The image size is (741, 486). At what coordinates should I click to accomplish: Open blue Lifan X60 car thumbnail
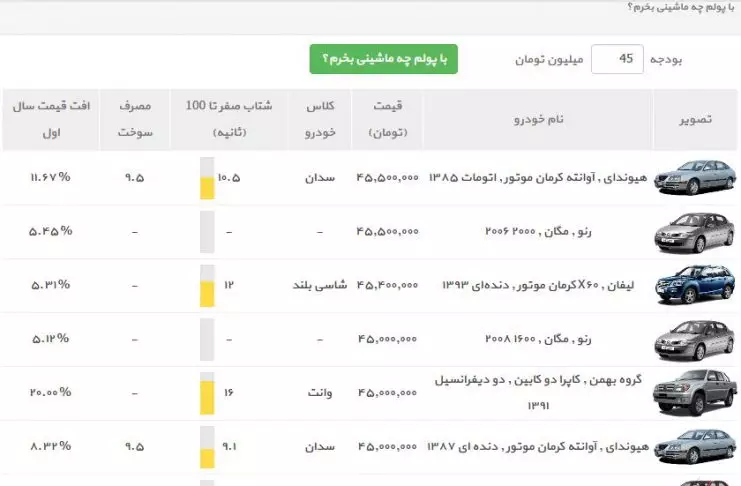tap(695, 285)
